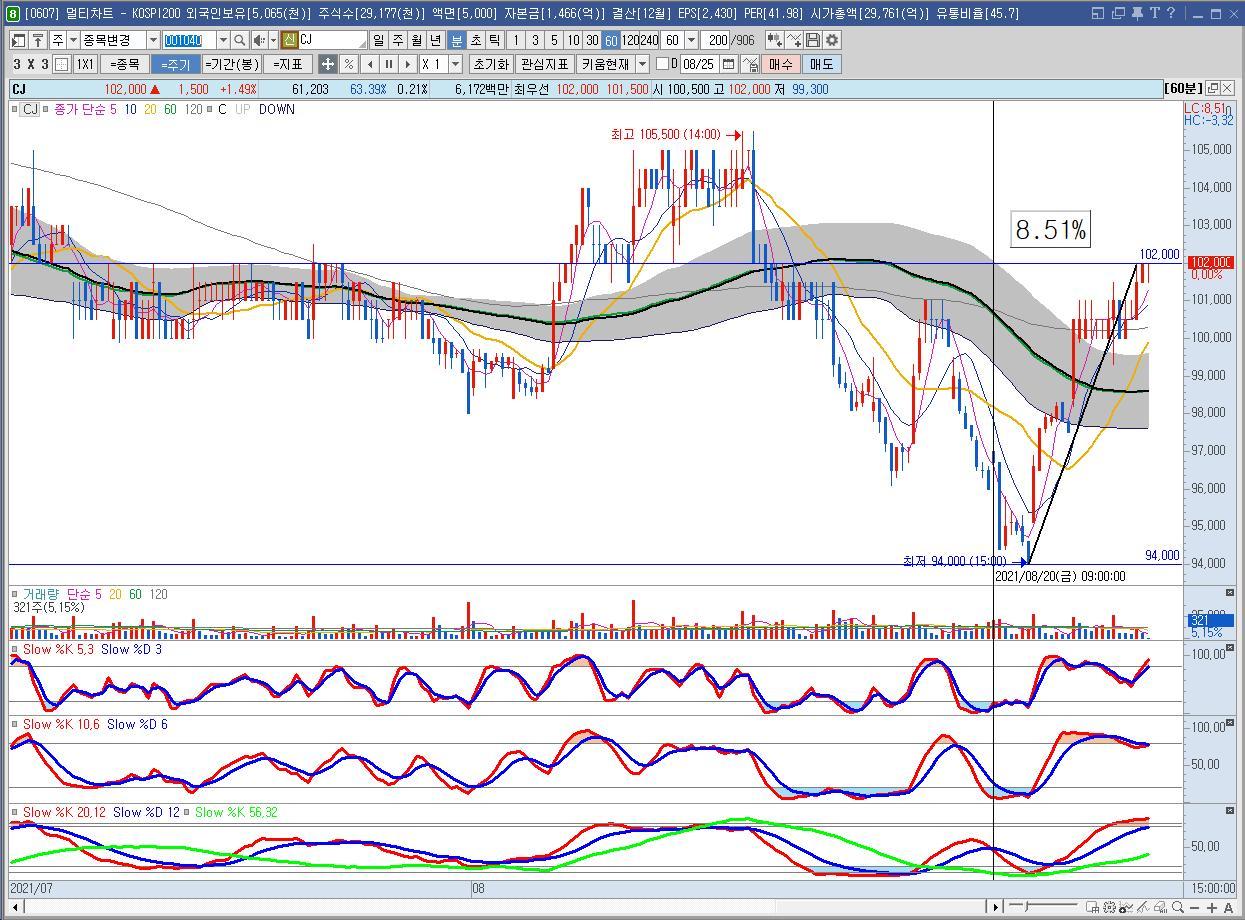The image size is (1245, 920).
Task: Click the scrollbar right arrow
Action: tap(994, 907)
